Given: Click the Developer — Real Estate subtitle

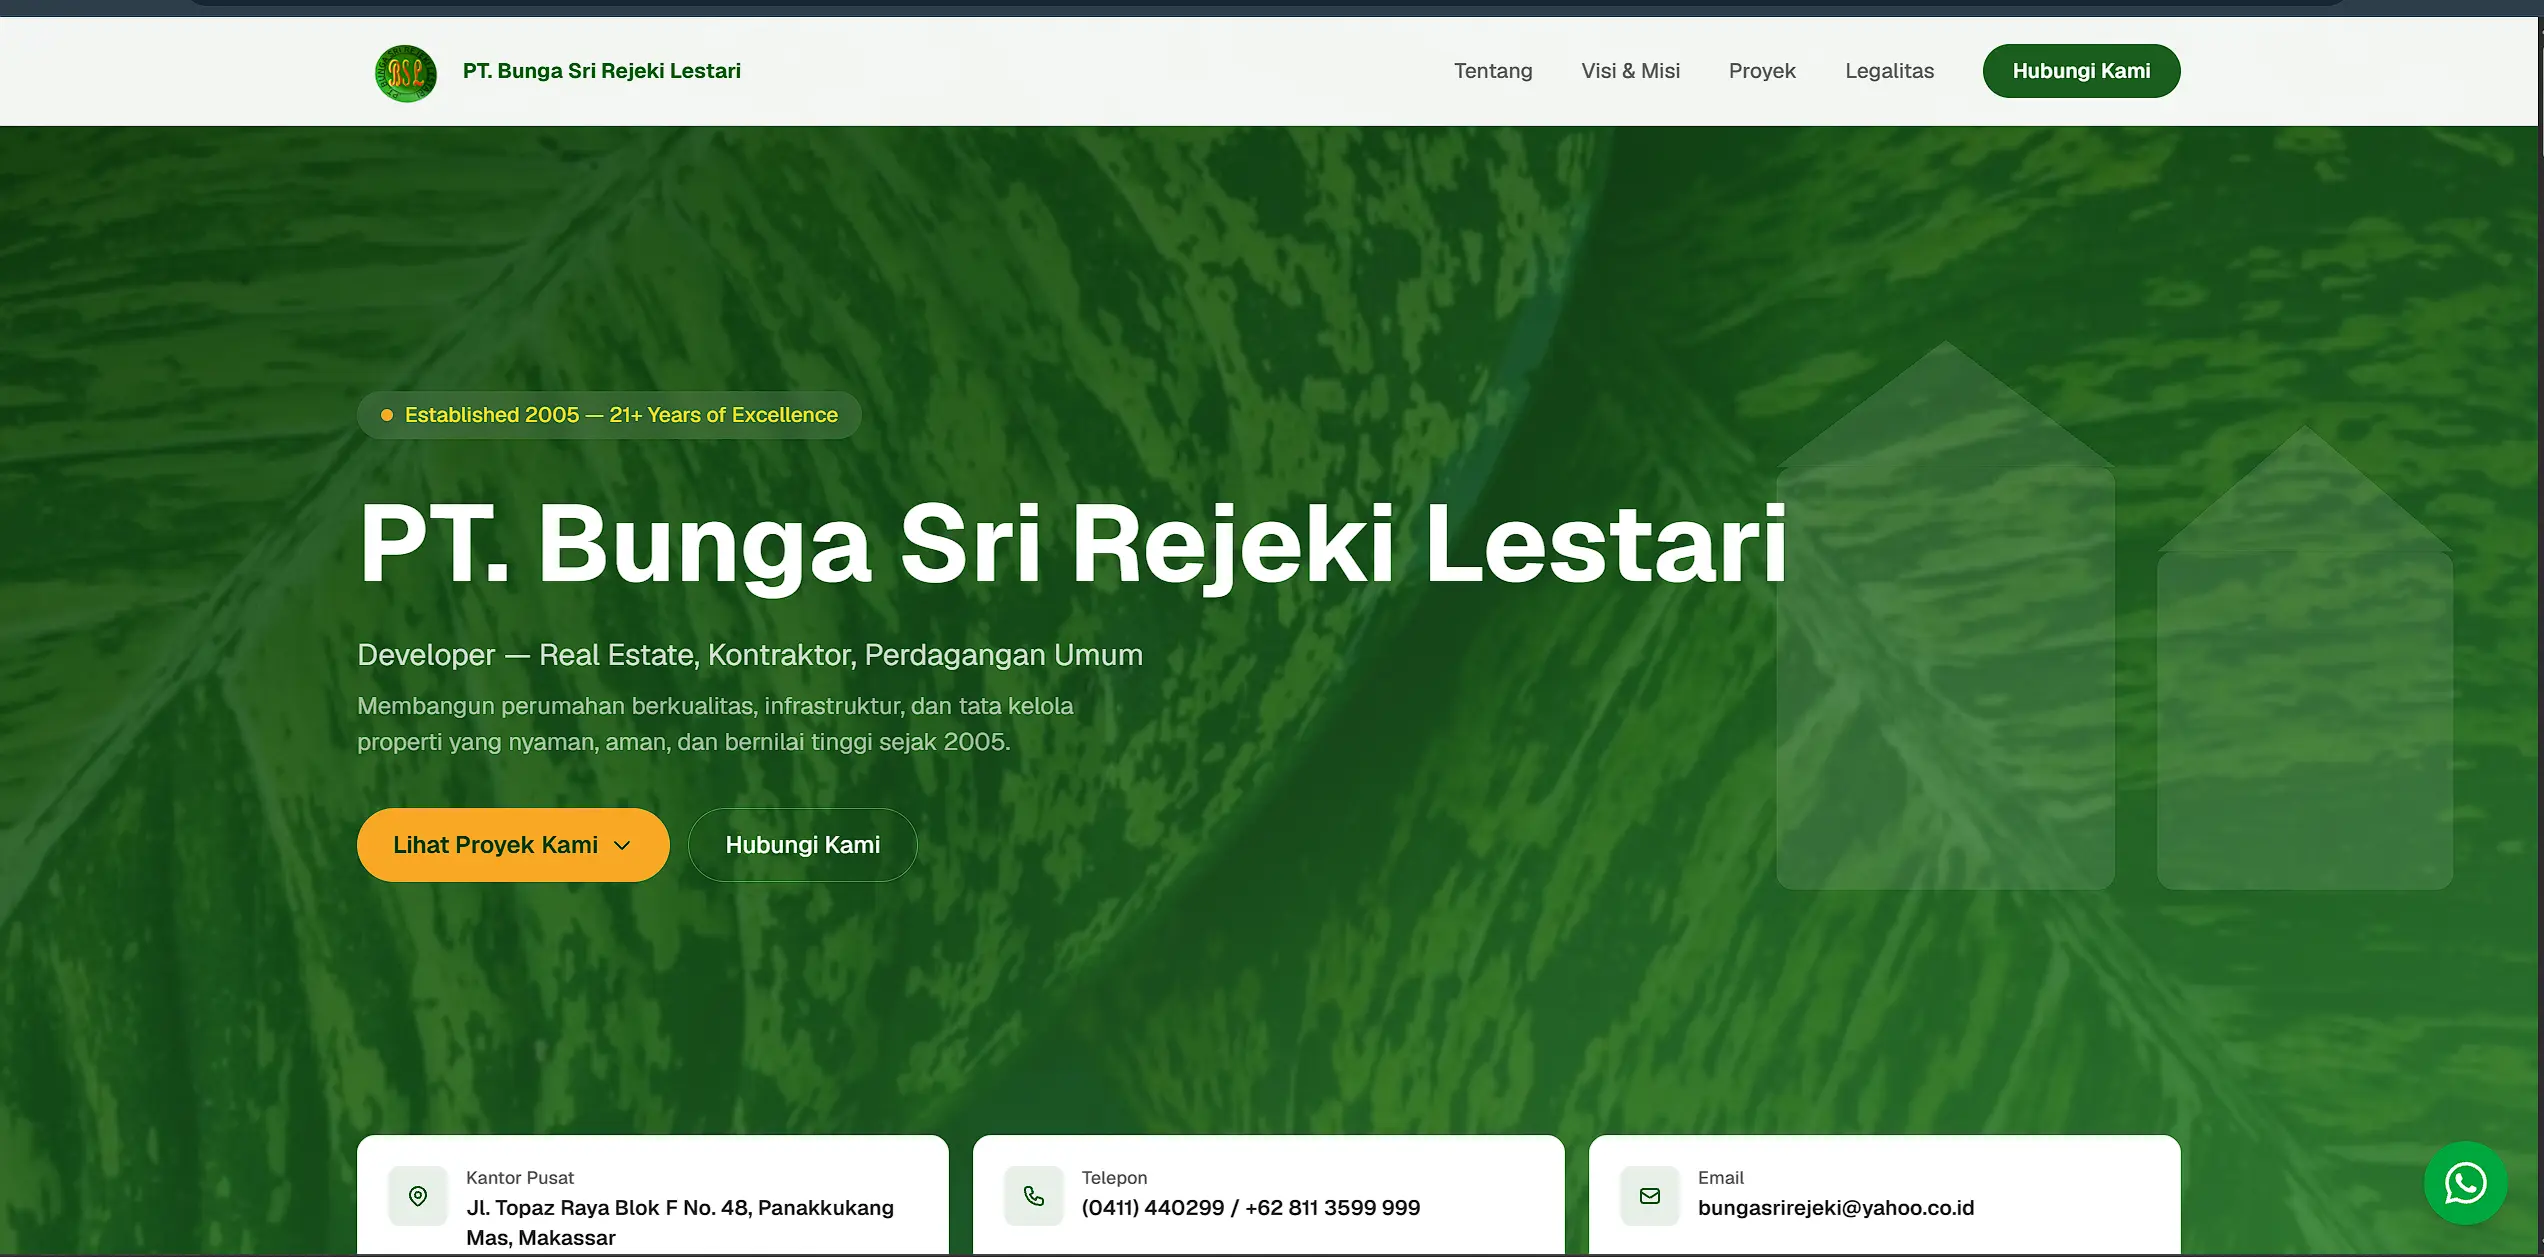Looking at the screenshot, I should pos(750,655).
